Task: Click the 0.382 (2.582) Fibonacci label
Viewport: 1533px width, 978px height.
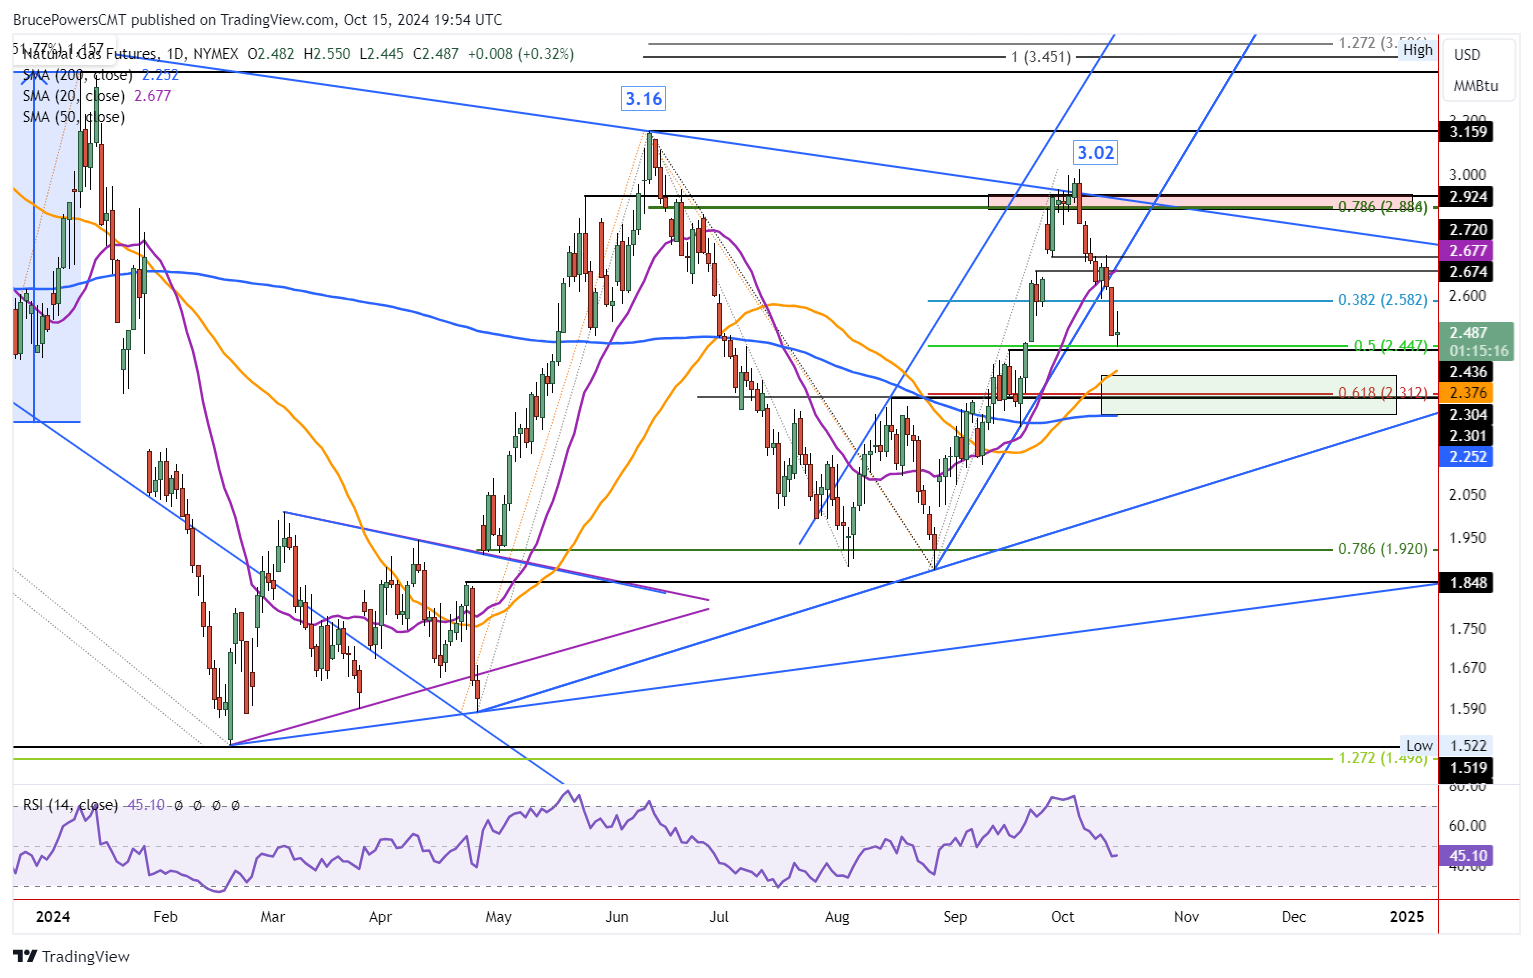Action: tap(1382, 299)
